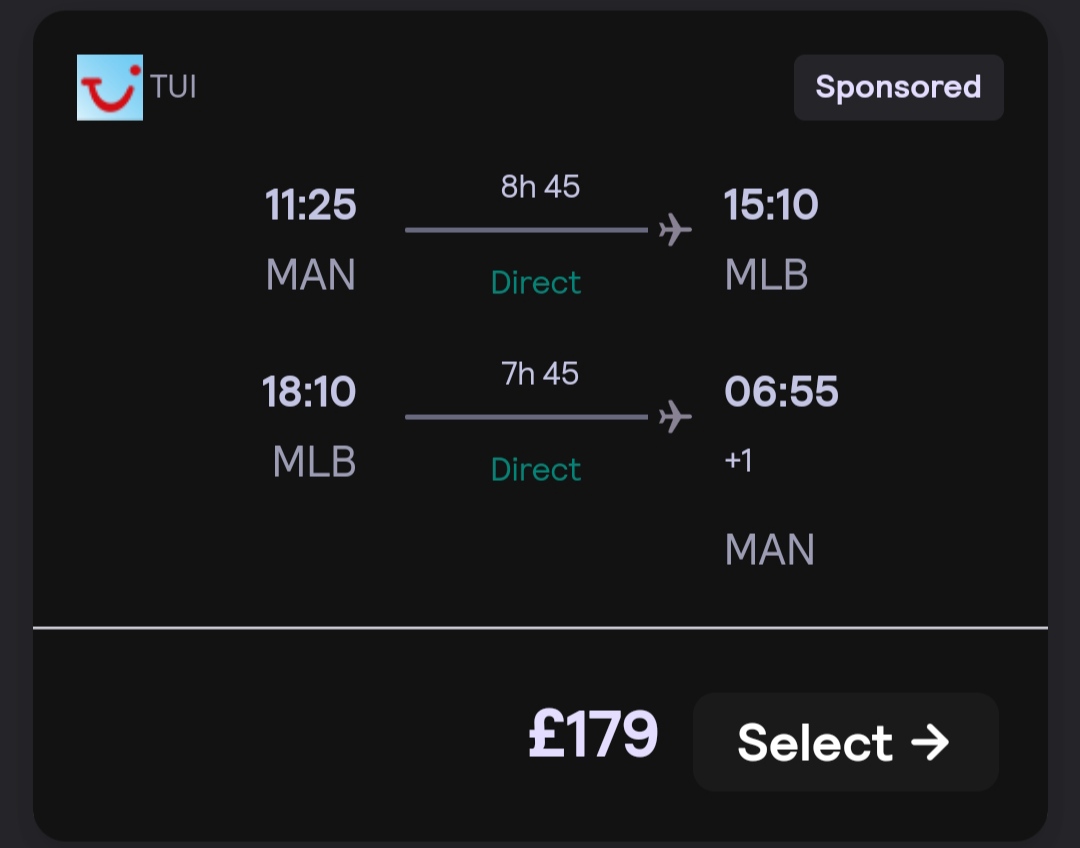The image size is (1080, 848).
Task: Click the 11:25 departure time
Action: (x=311, y=205)
